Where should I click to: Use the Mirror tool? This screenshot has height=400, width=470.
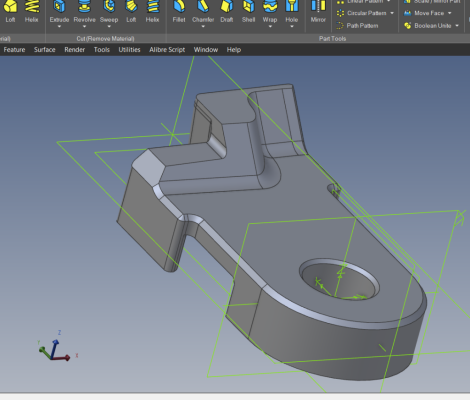point(318,6)
